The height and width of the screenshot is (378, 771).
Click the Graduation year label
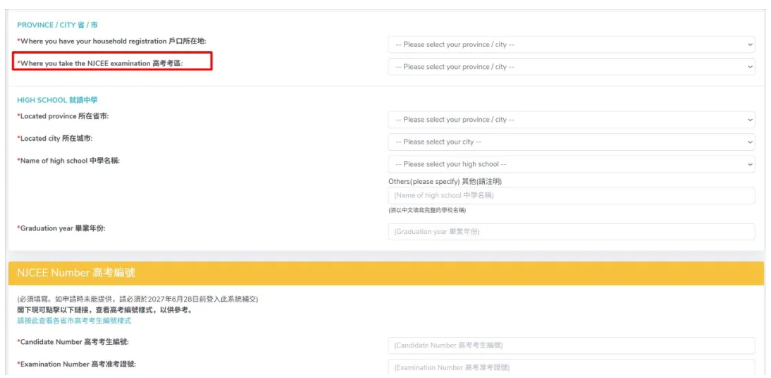[61, 229]
